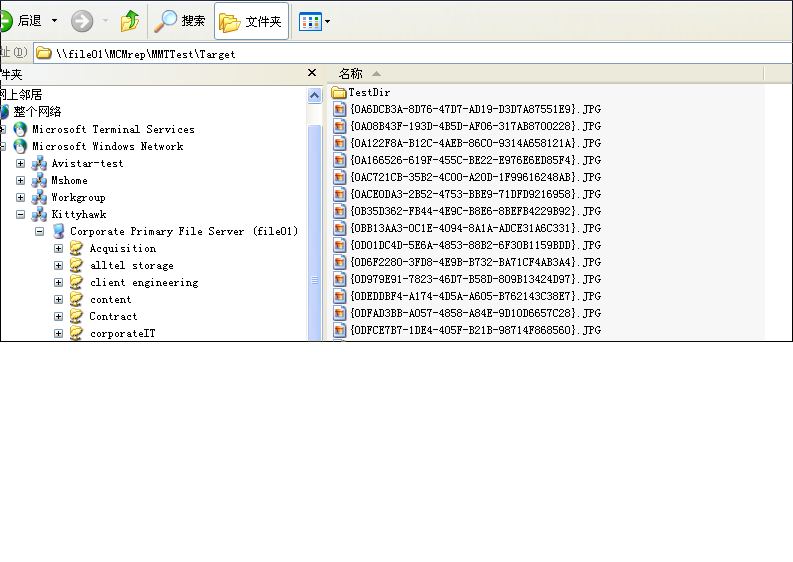Click the alltel storage folder icon
This screenshot has width=793, height=562.
[76, 265]
